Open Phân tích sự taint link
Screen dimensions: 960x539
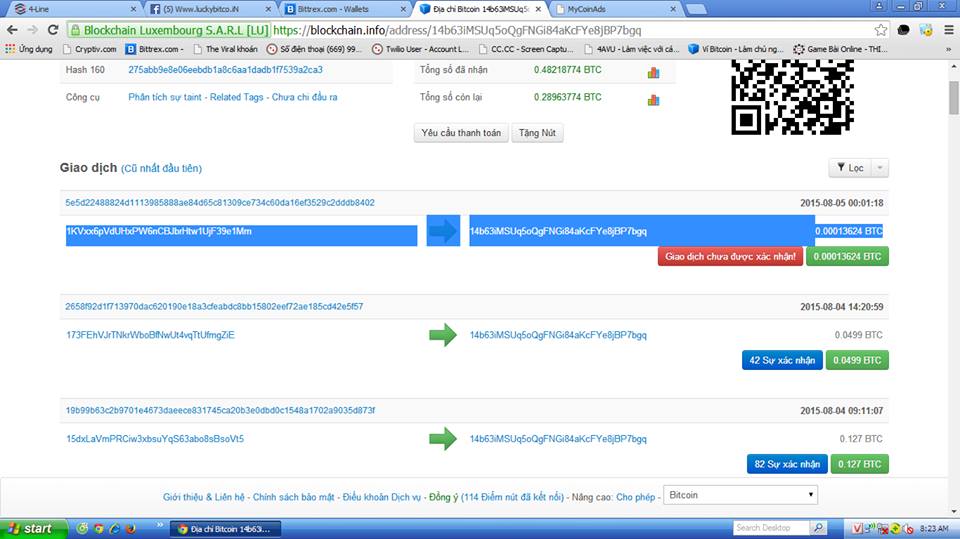165,97
